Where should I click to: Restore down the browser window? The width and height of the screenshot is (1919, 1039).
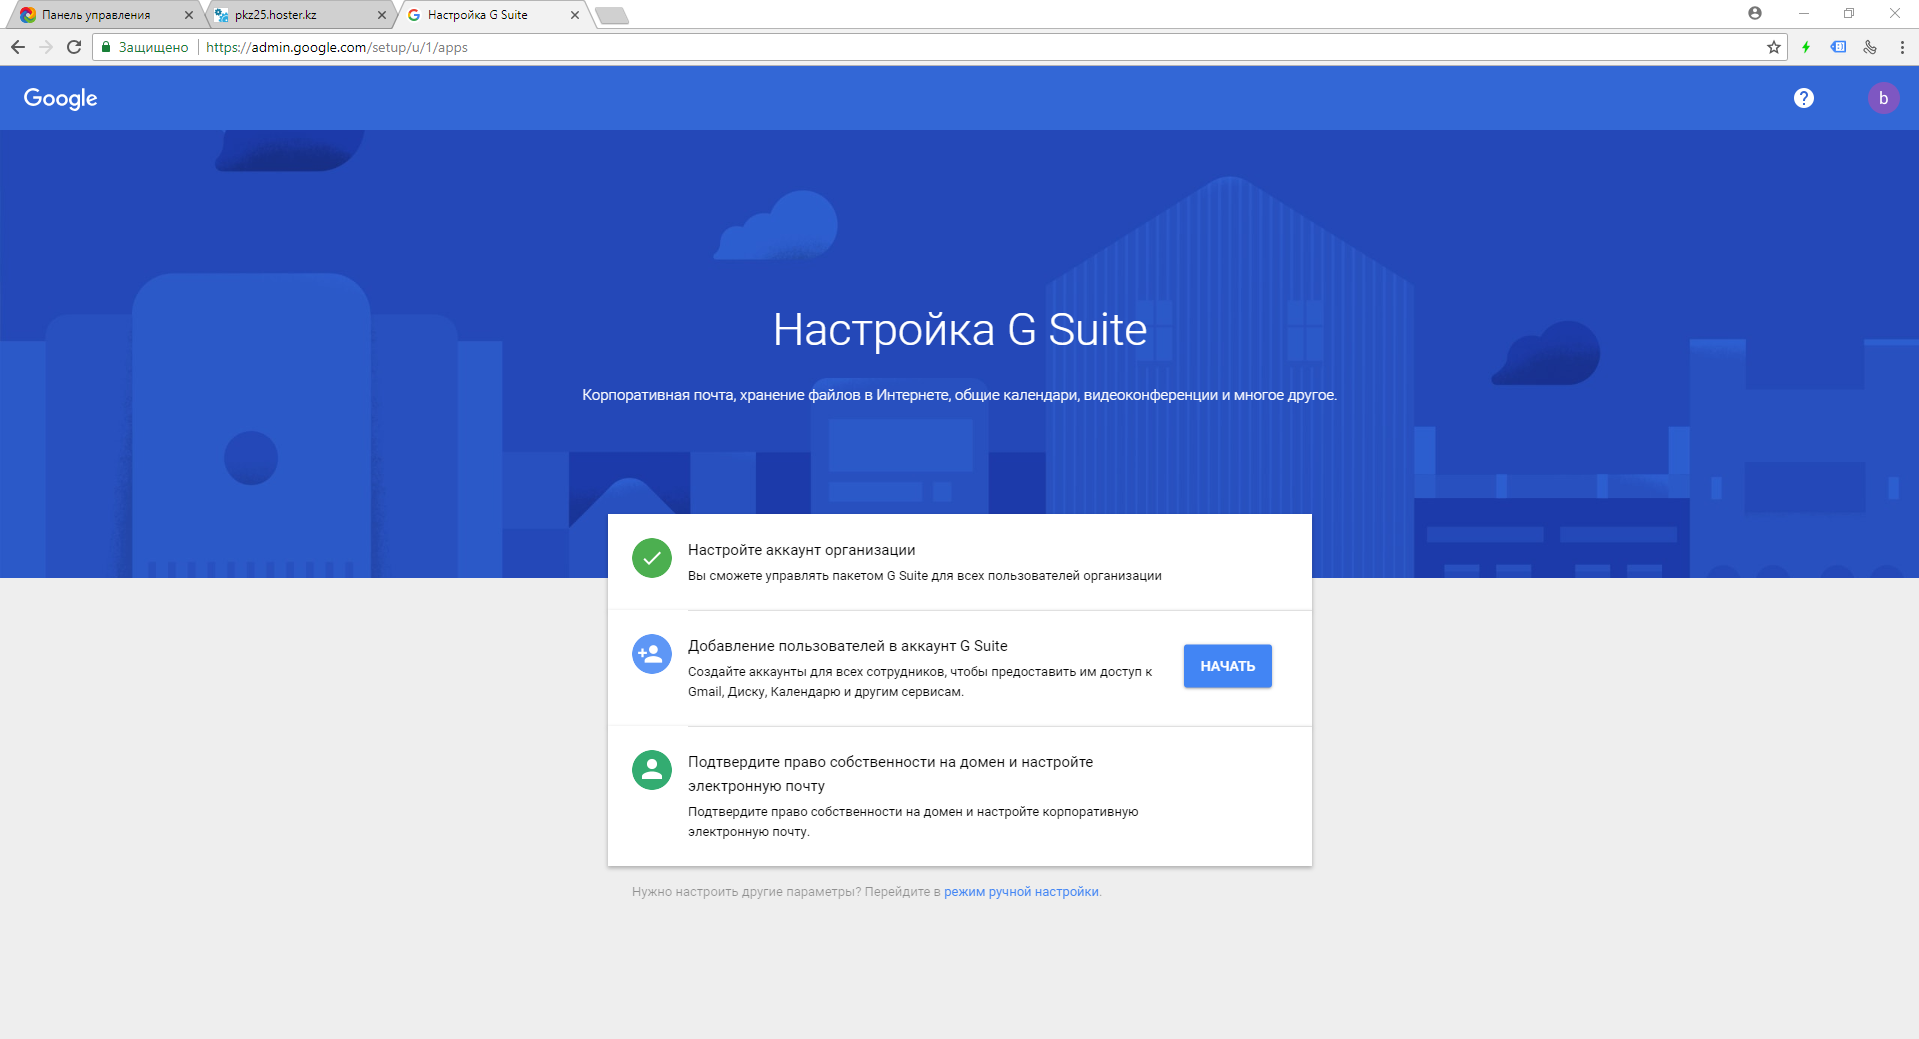pos(1849,13)
